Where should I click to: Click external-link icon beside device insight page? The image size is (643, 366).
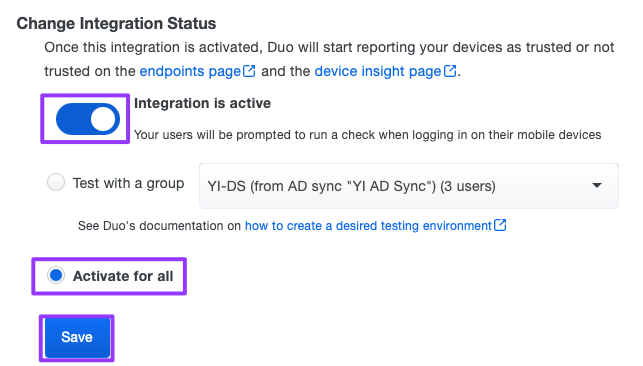450,71
